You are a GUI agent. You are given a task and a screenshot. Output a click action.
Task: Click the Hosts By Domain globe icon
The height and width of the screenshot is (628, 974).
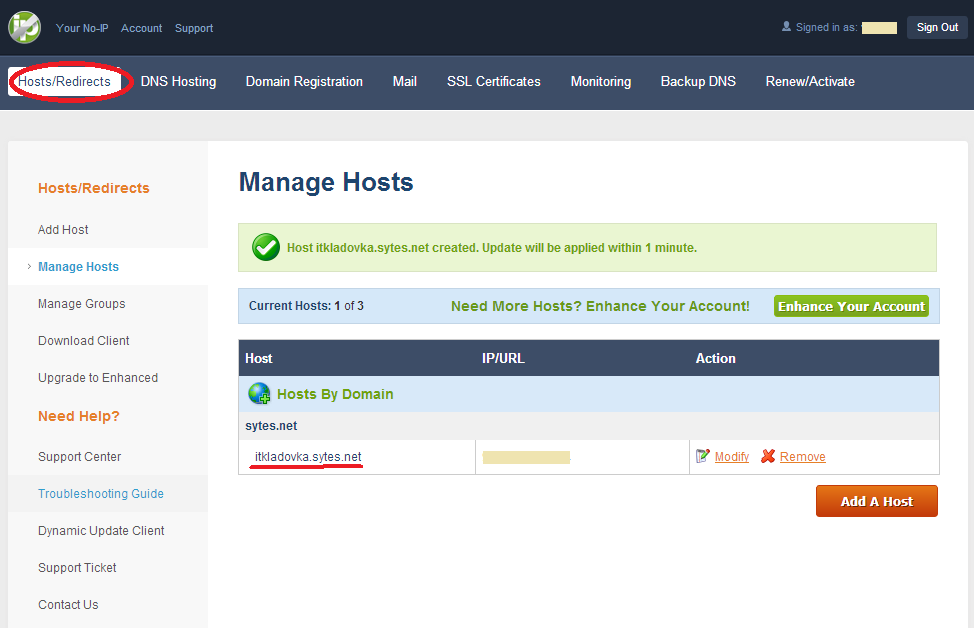(x=259, y=394)
